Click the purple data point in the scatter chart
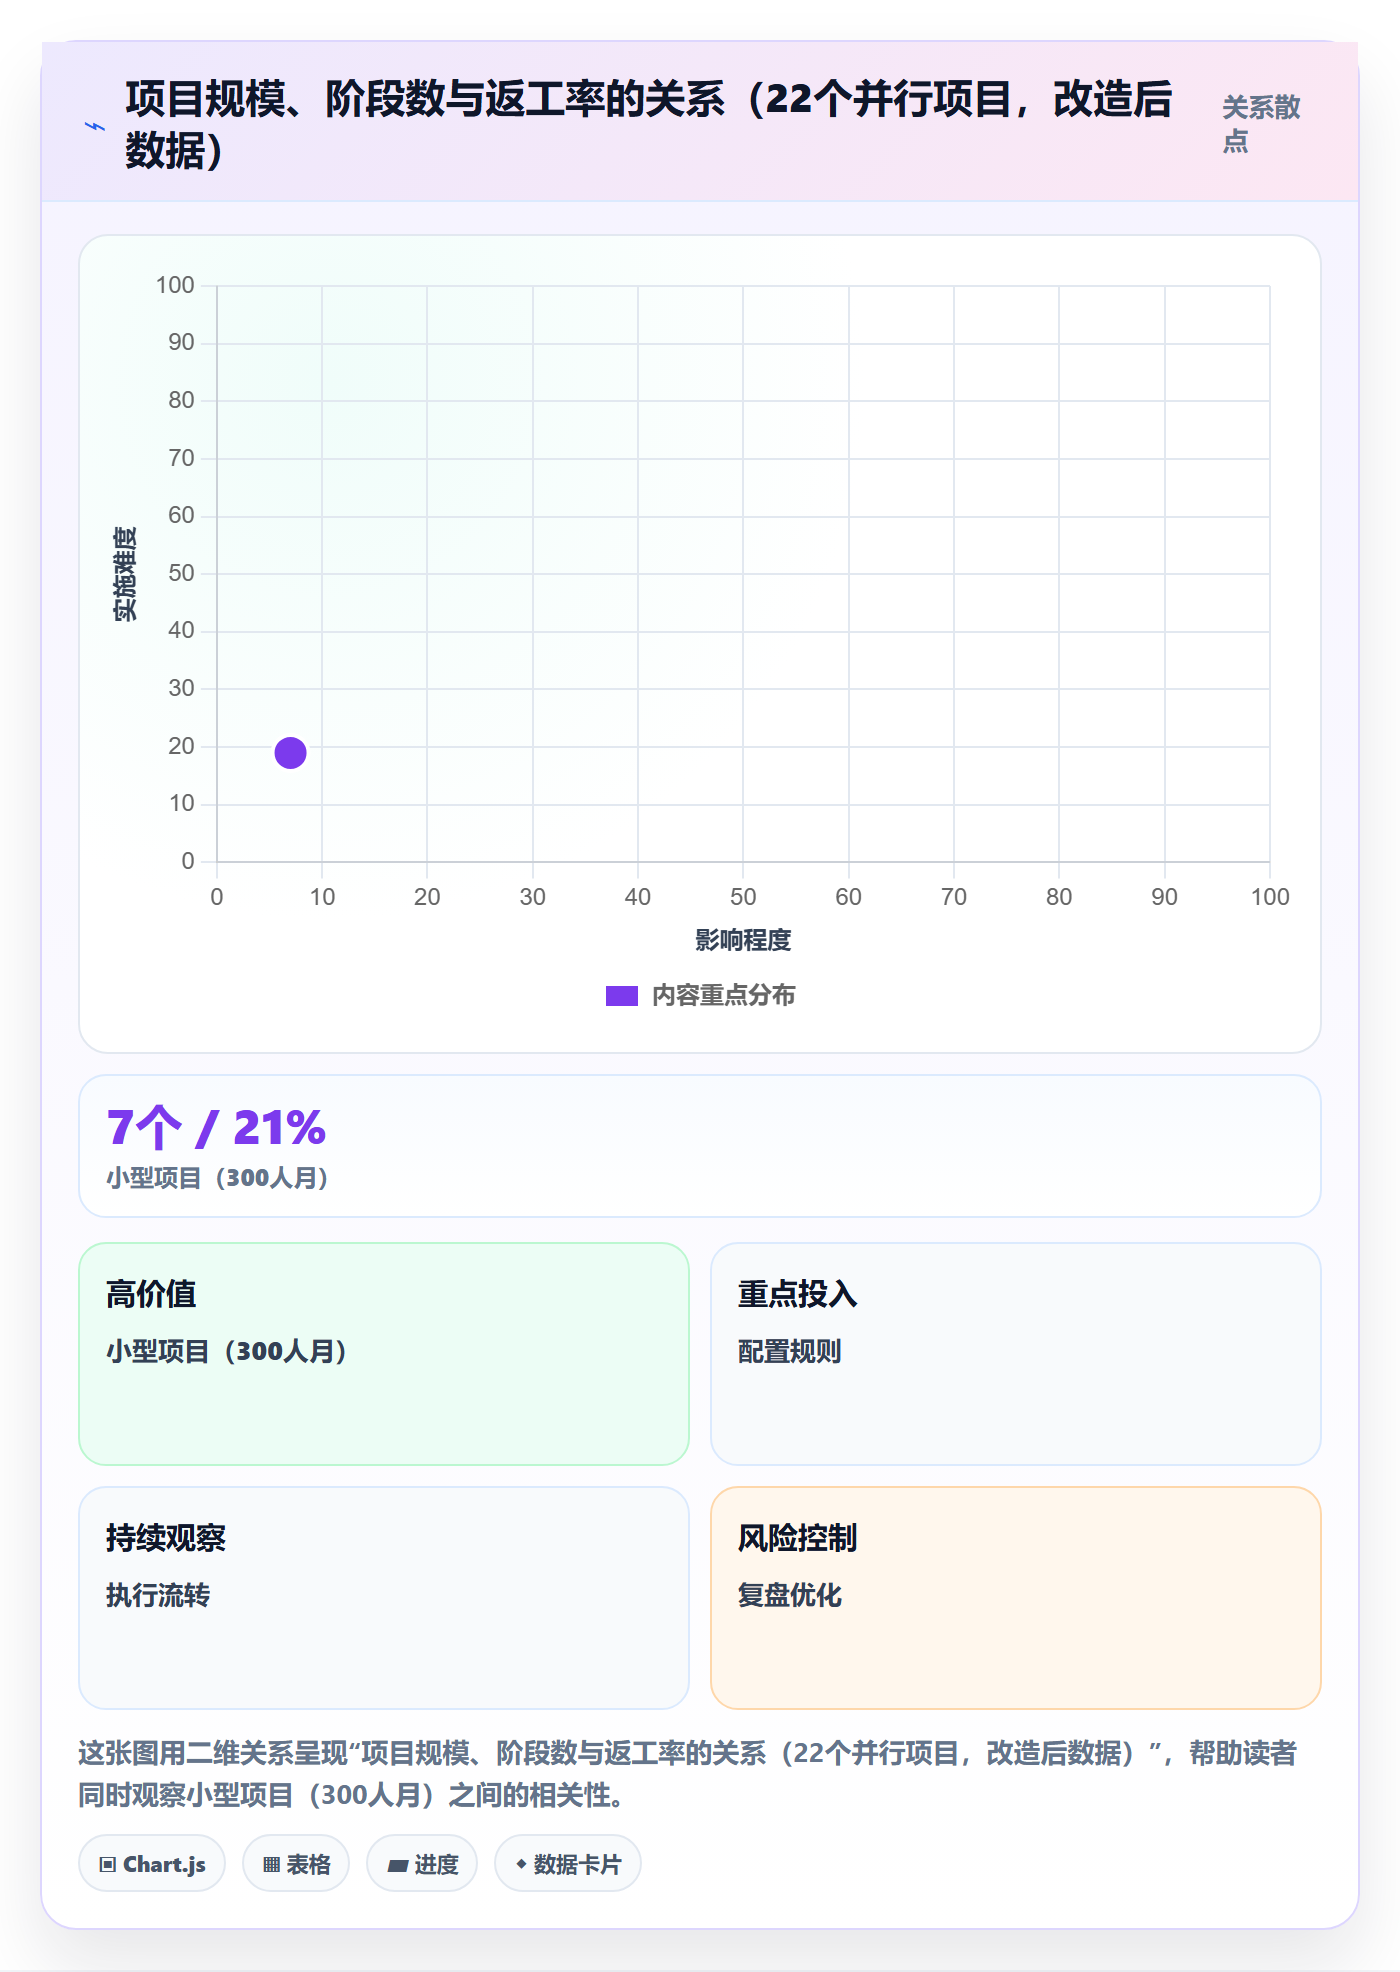The height and width of the screenshot is (1972, 1400). click(290, 752)
